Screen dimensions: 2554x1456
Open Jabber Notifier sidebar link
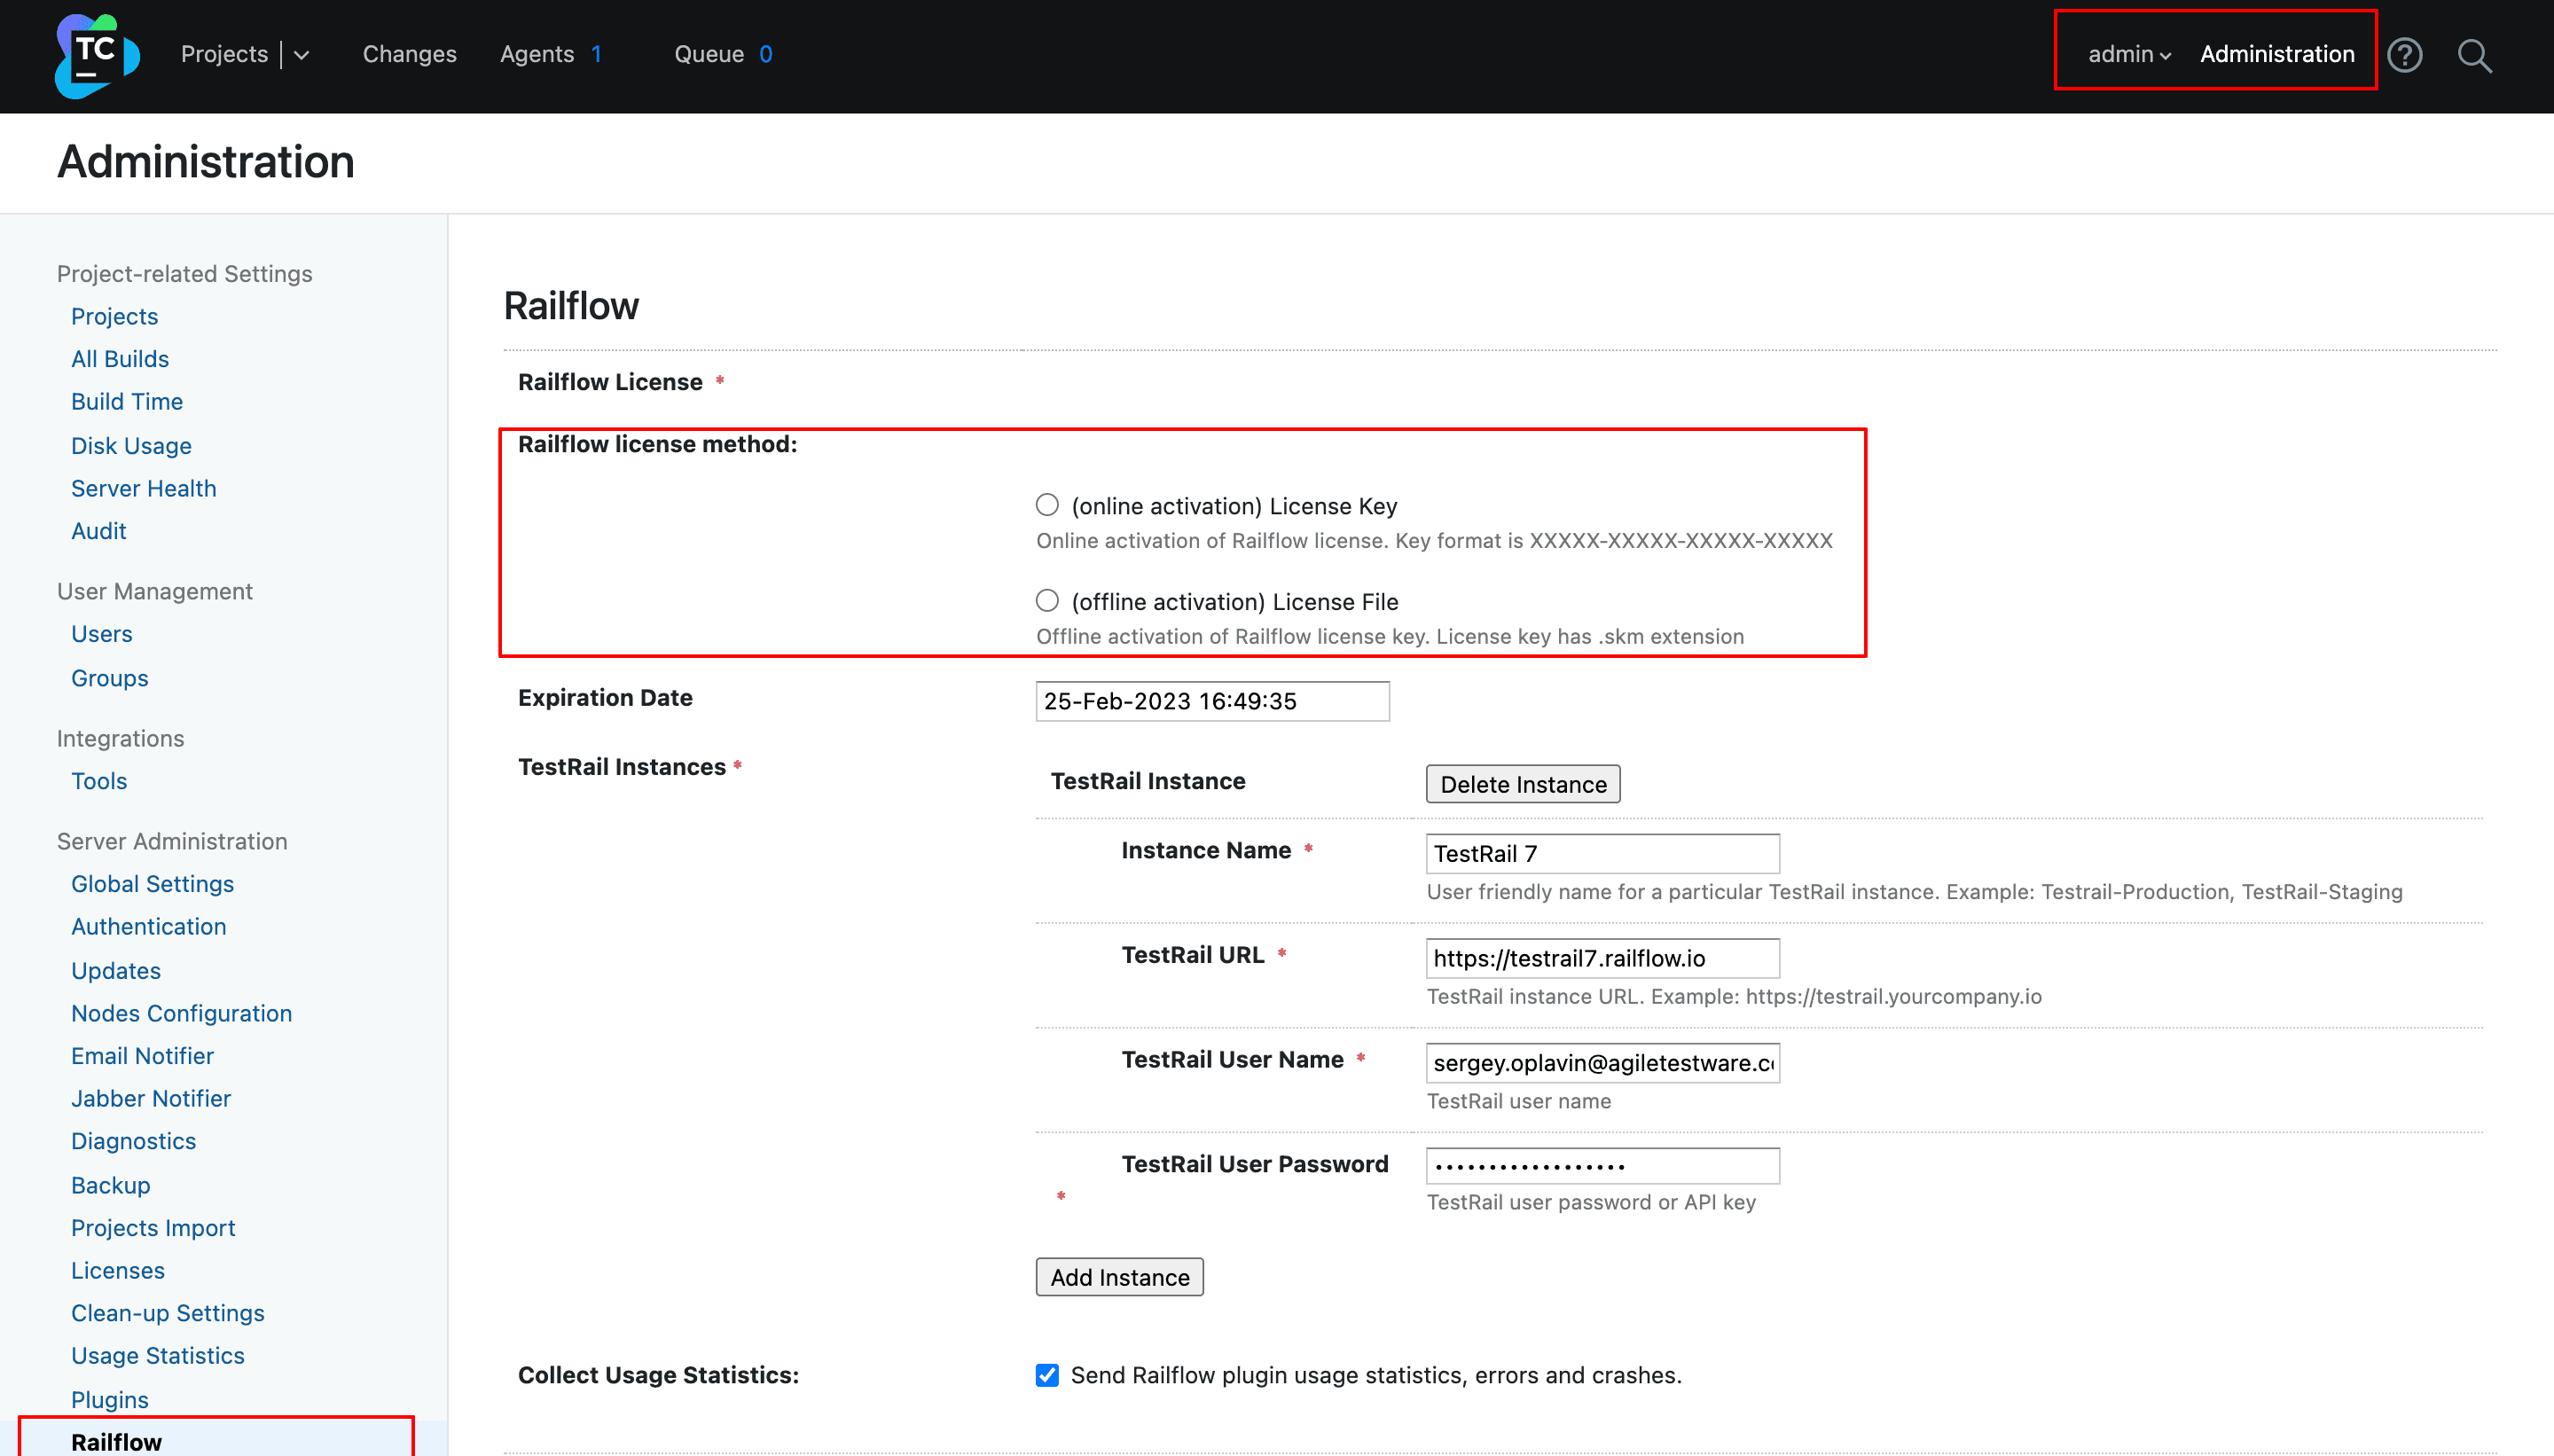coord(151,1098)
